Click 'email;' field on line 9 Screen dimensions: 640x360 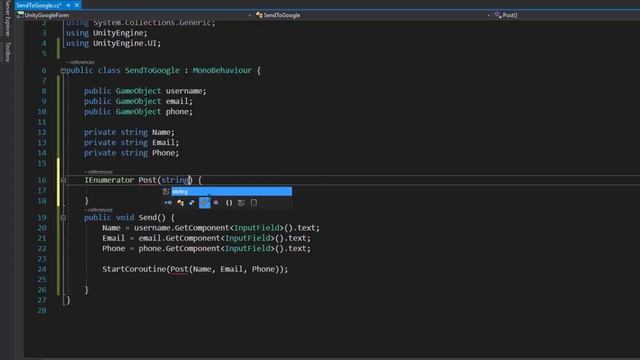click(179, 101)
